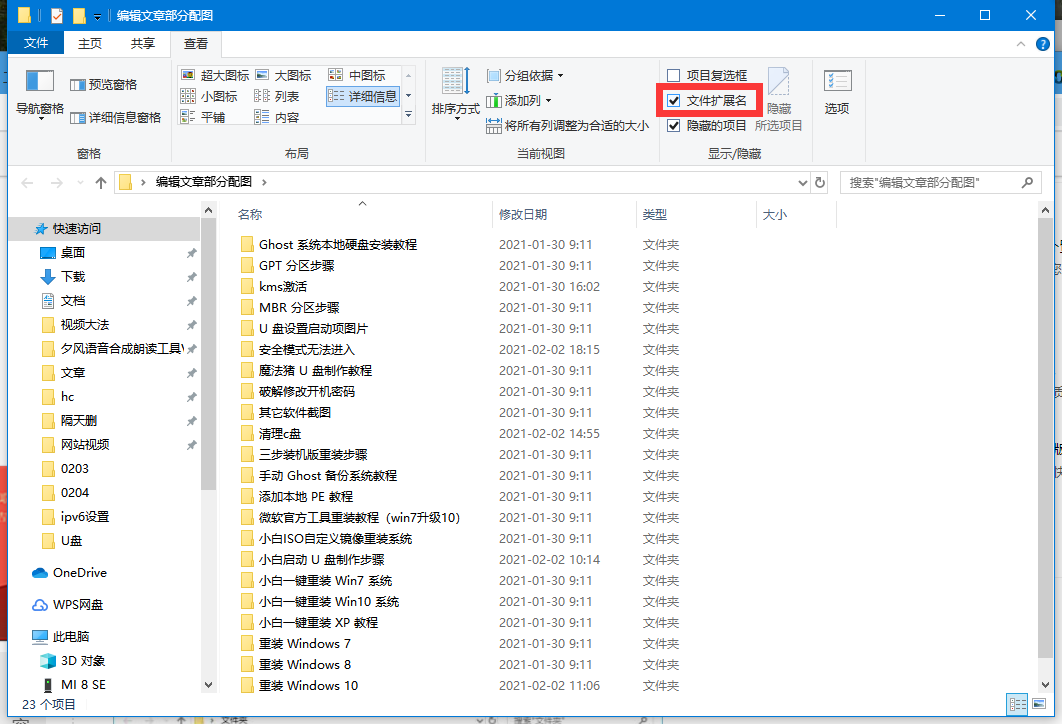Click the refresh button beside address bar

tap(818, 182)
